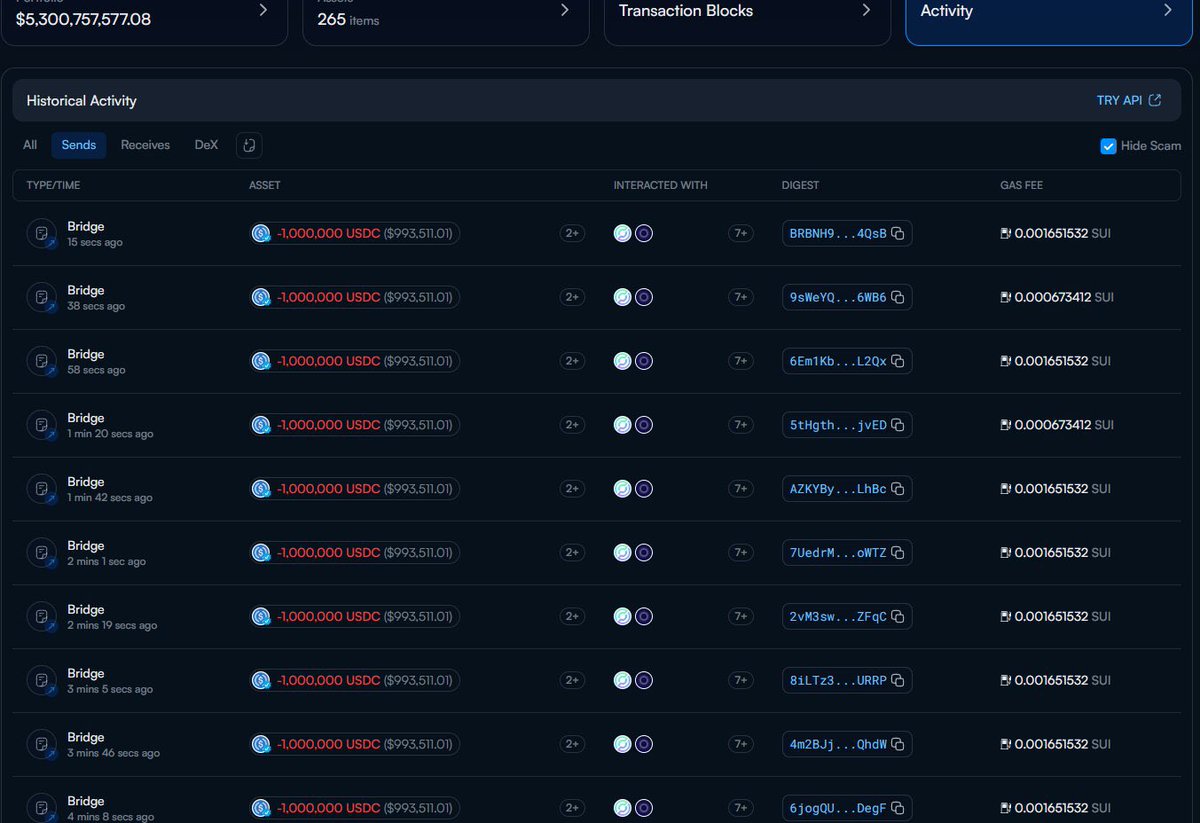Select the Activity card
This screenshot has width=1200, height=823.
click(1049, 12)
